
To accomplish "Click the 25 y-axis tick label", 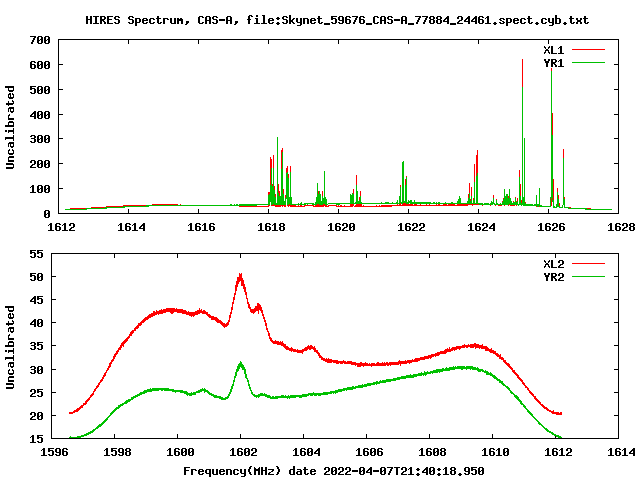I will (x=36, y=393).
